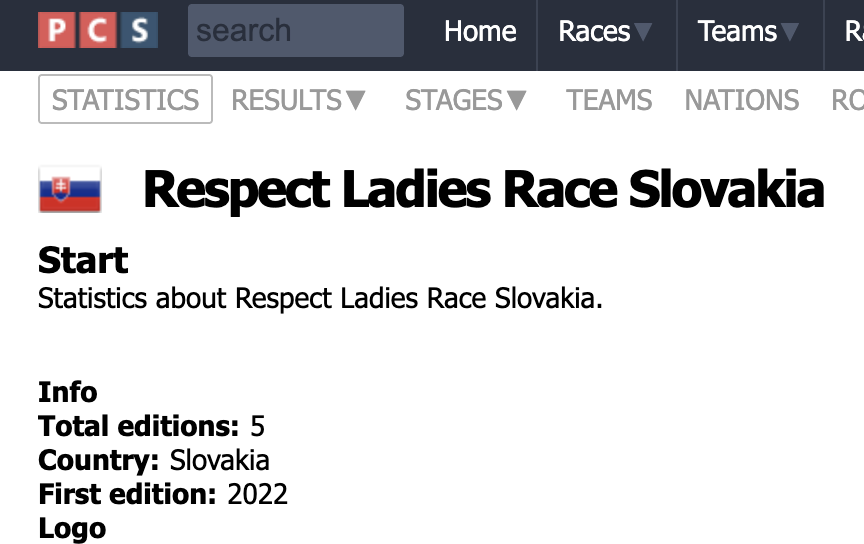Screen dimensions: 864x544
Task: Switch to the gray TEAMS tab
Action: coord(609,100)
